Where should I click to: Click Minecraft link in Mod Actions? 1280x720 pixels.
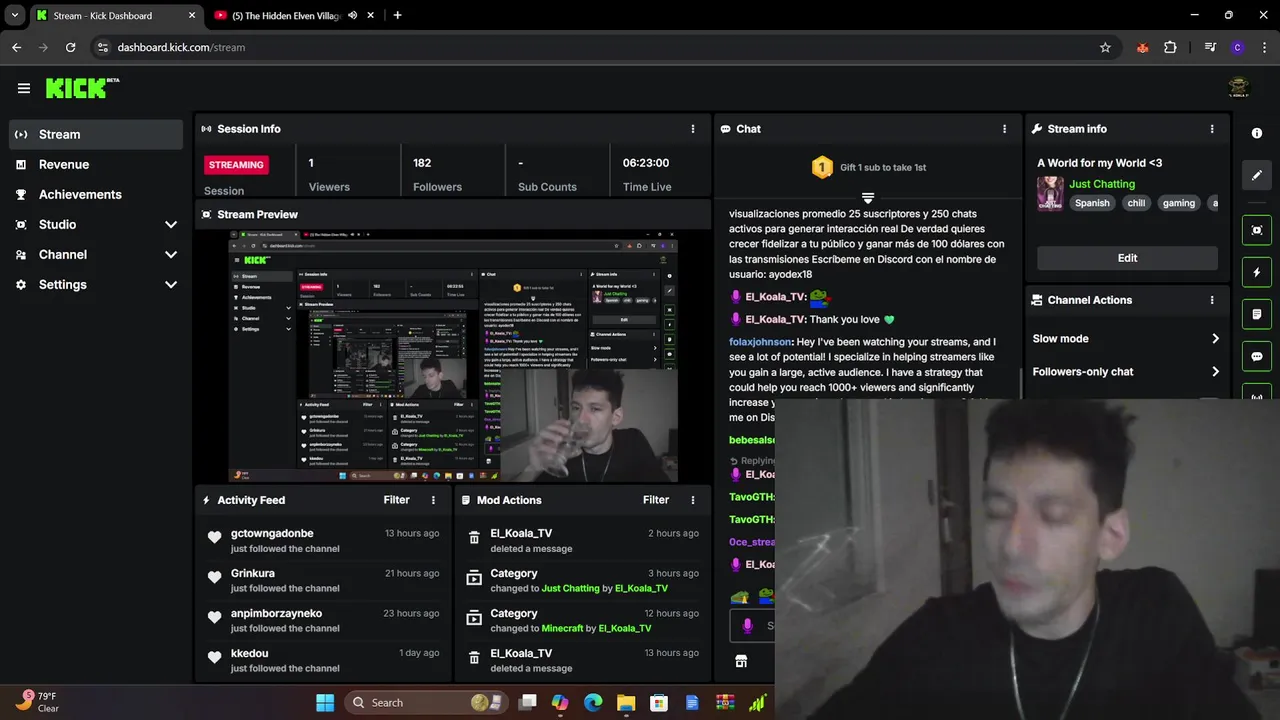tap(562, 628)
